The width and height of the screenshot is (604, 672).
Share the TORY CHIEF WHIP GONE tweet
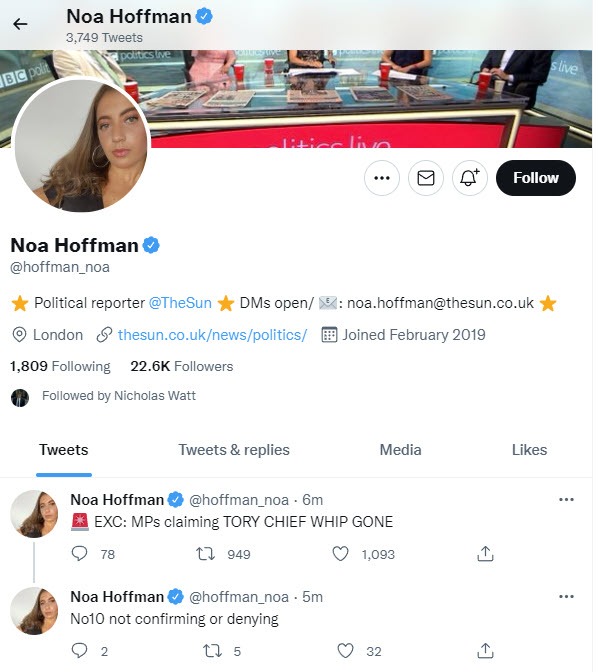[x=486, y=553]
